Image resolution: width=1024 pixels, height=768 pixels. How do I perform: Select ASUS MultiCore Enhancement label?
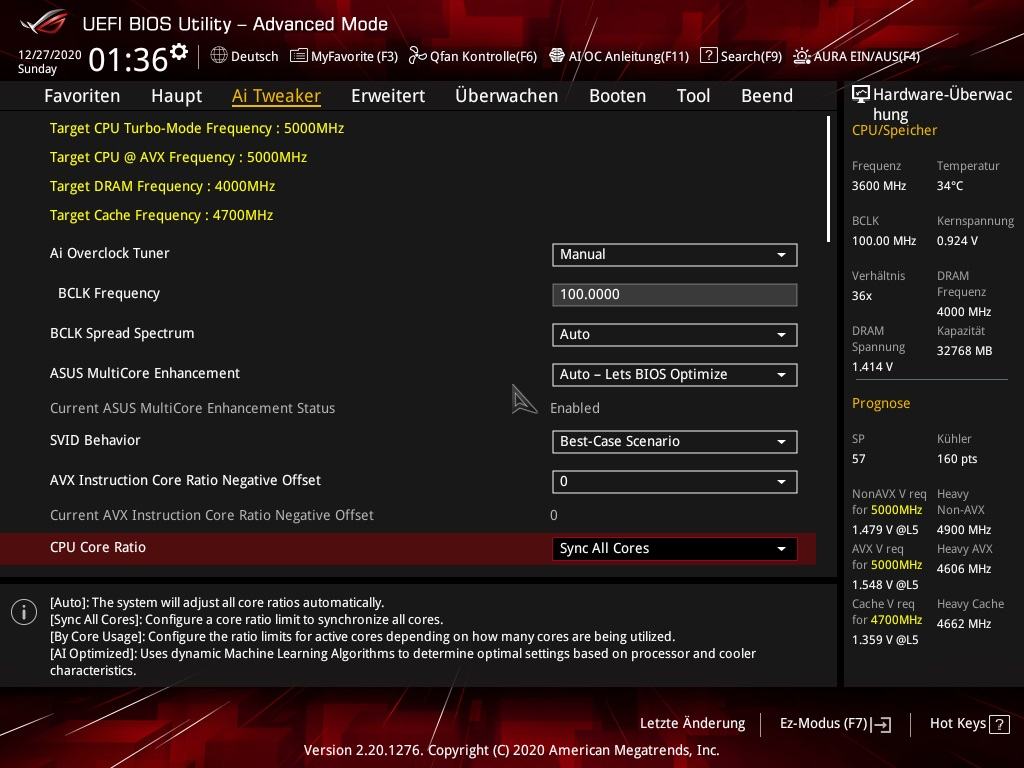coord(145,373)
